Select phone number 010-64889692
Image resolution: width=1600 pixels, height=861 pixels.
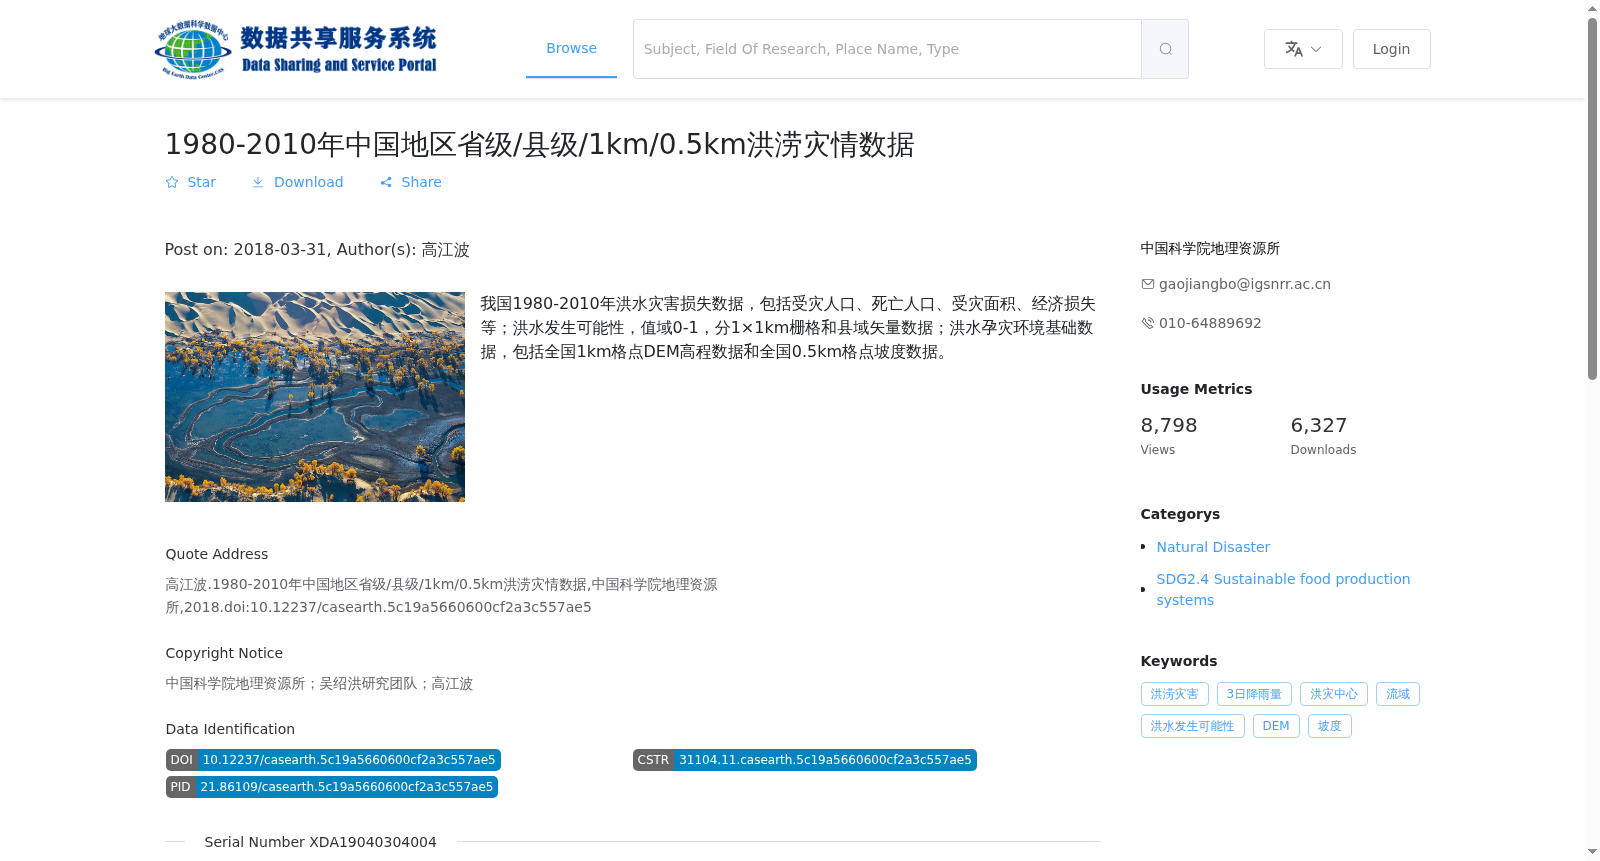point(1210,323)
